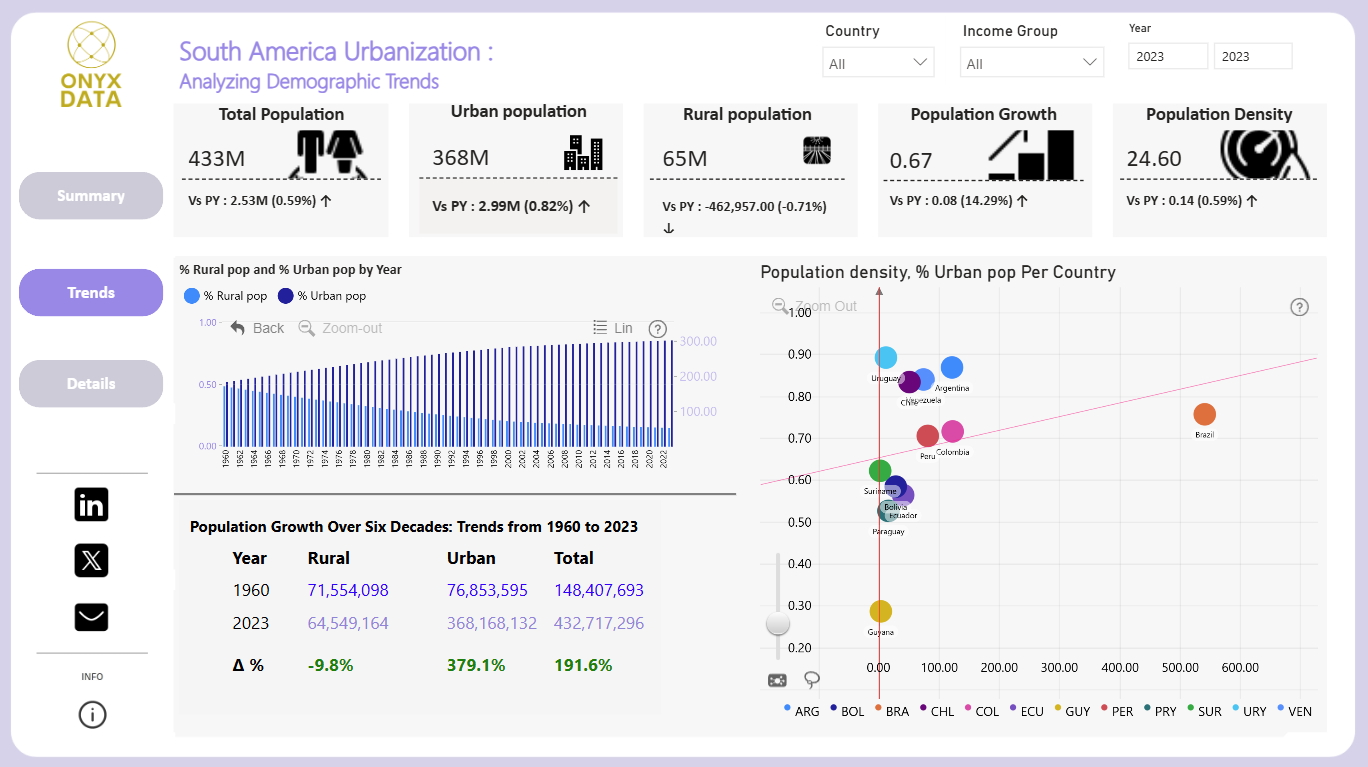Click the Onyx Data logo
The width and height of the screenshot is (1368, 767).
(91, 64)
